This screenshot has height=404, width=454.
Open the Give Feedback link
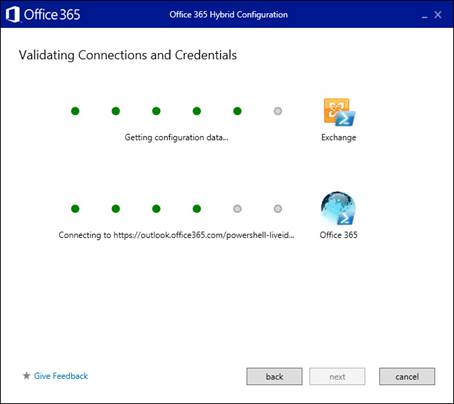point(61,376)
